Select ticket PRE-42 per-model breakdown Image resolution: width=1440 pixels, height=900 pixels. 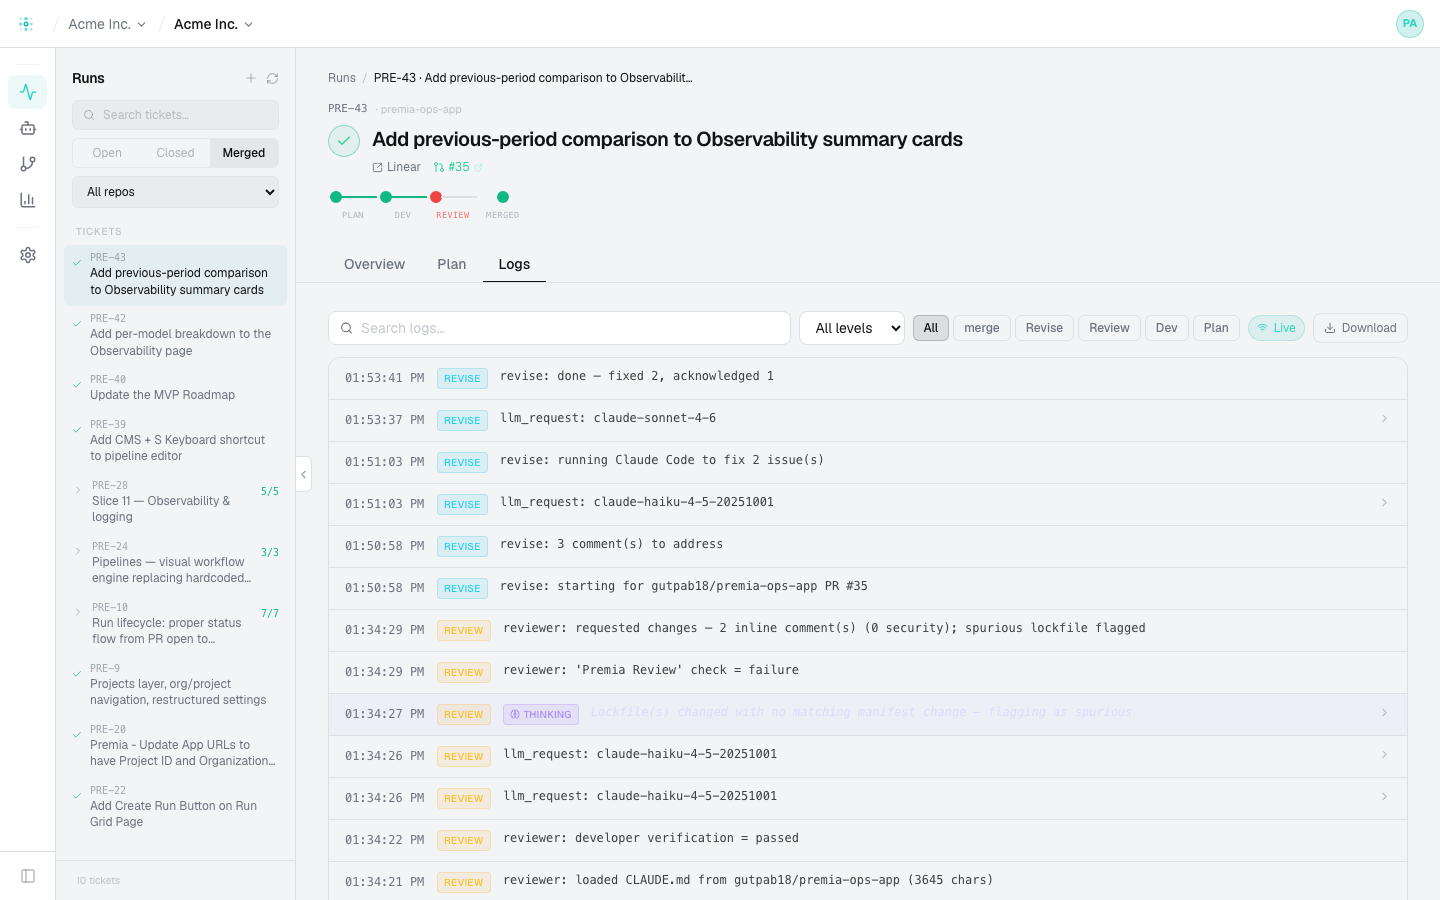(x=175, y=335)
